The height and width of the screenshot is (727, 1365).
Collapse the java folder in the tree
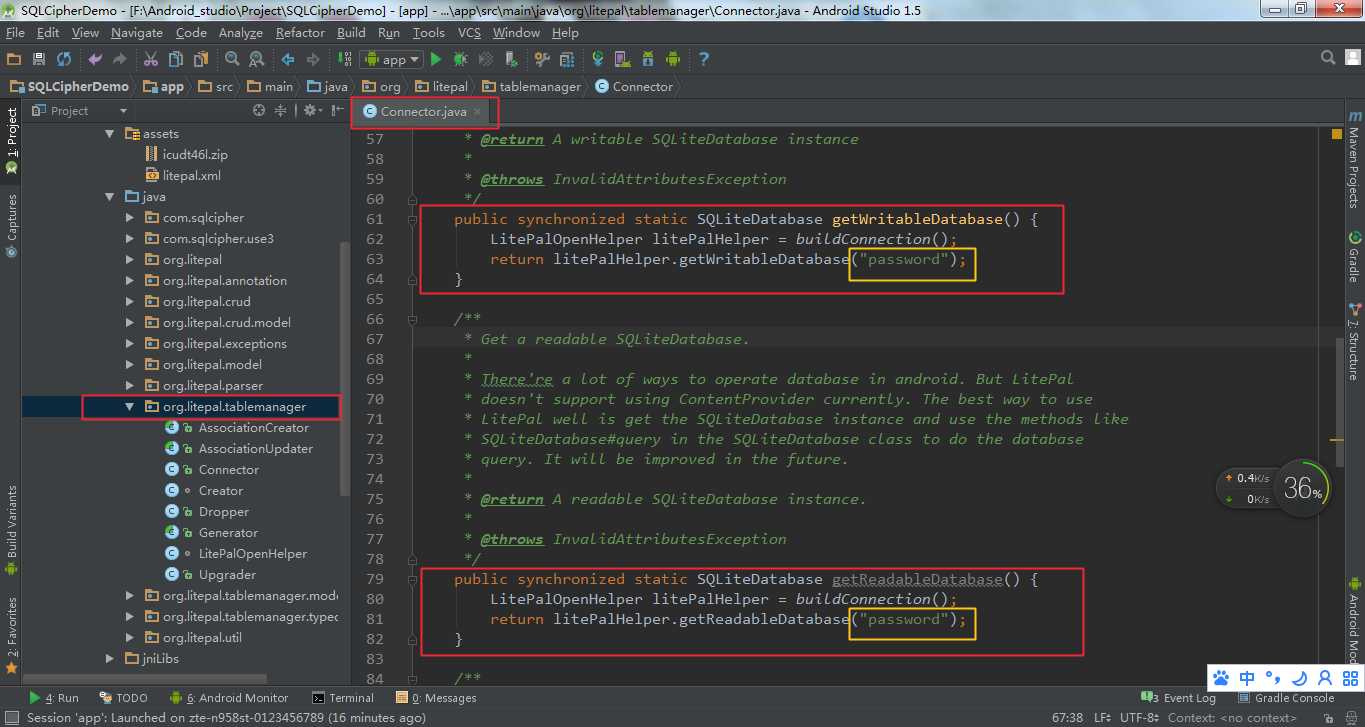coord(110,196)
